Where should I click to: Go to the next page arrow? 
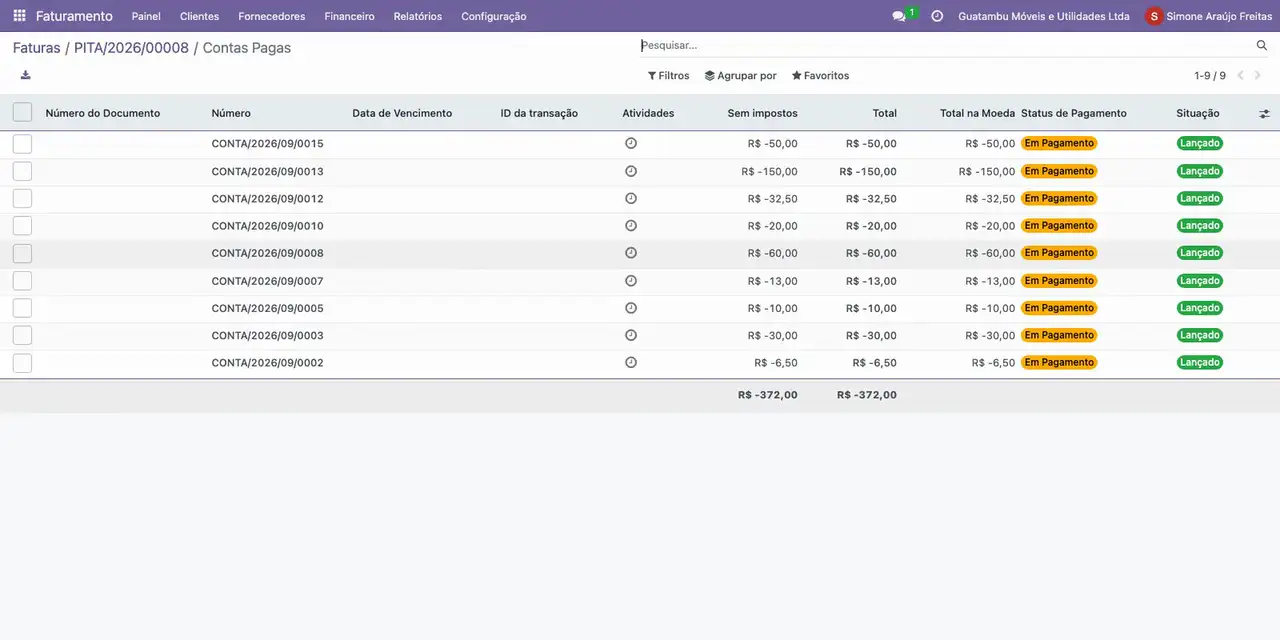pos(1258,75)
